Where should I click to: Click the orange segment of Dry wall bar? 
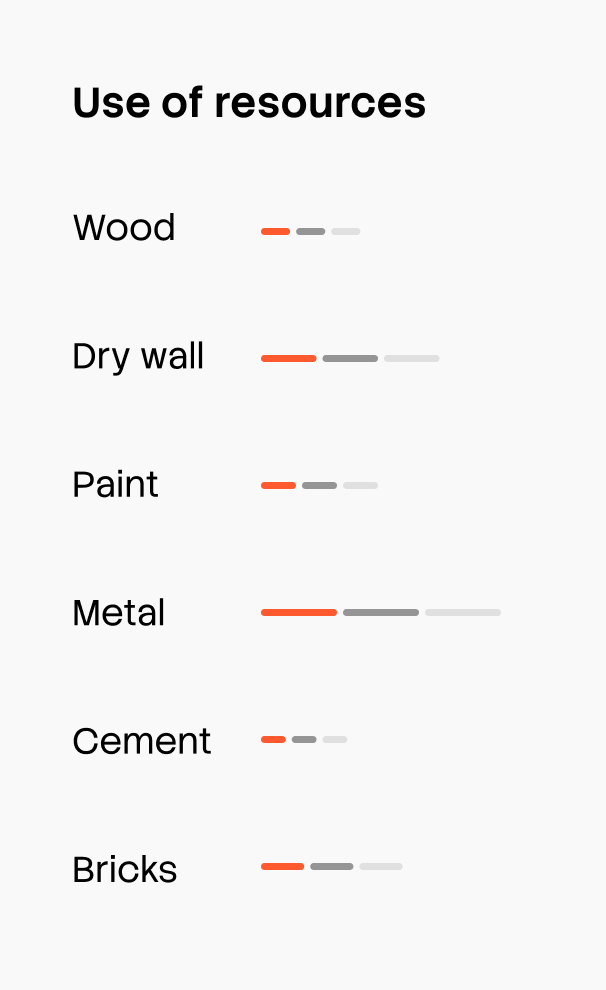(x=288, y=358)
